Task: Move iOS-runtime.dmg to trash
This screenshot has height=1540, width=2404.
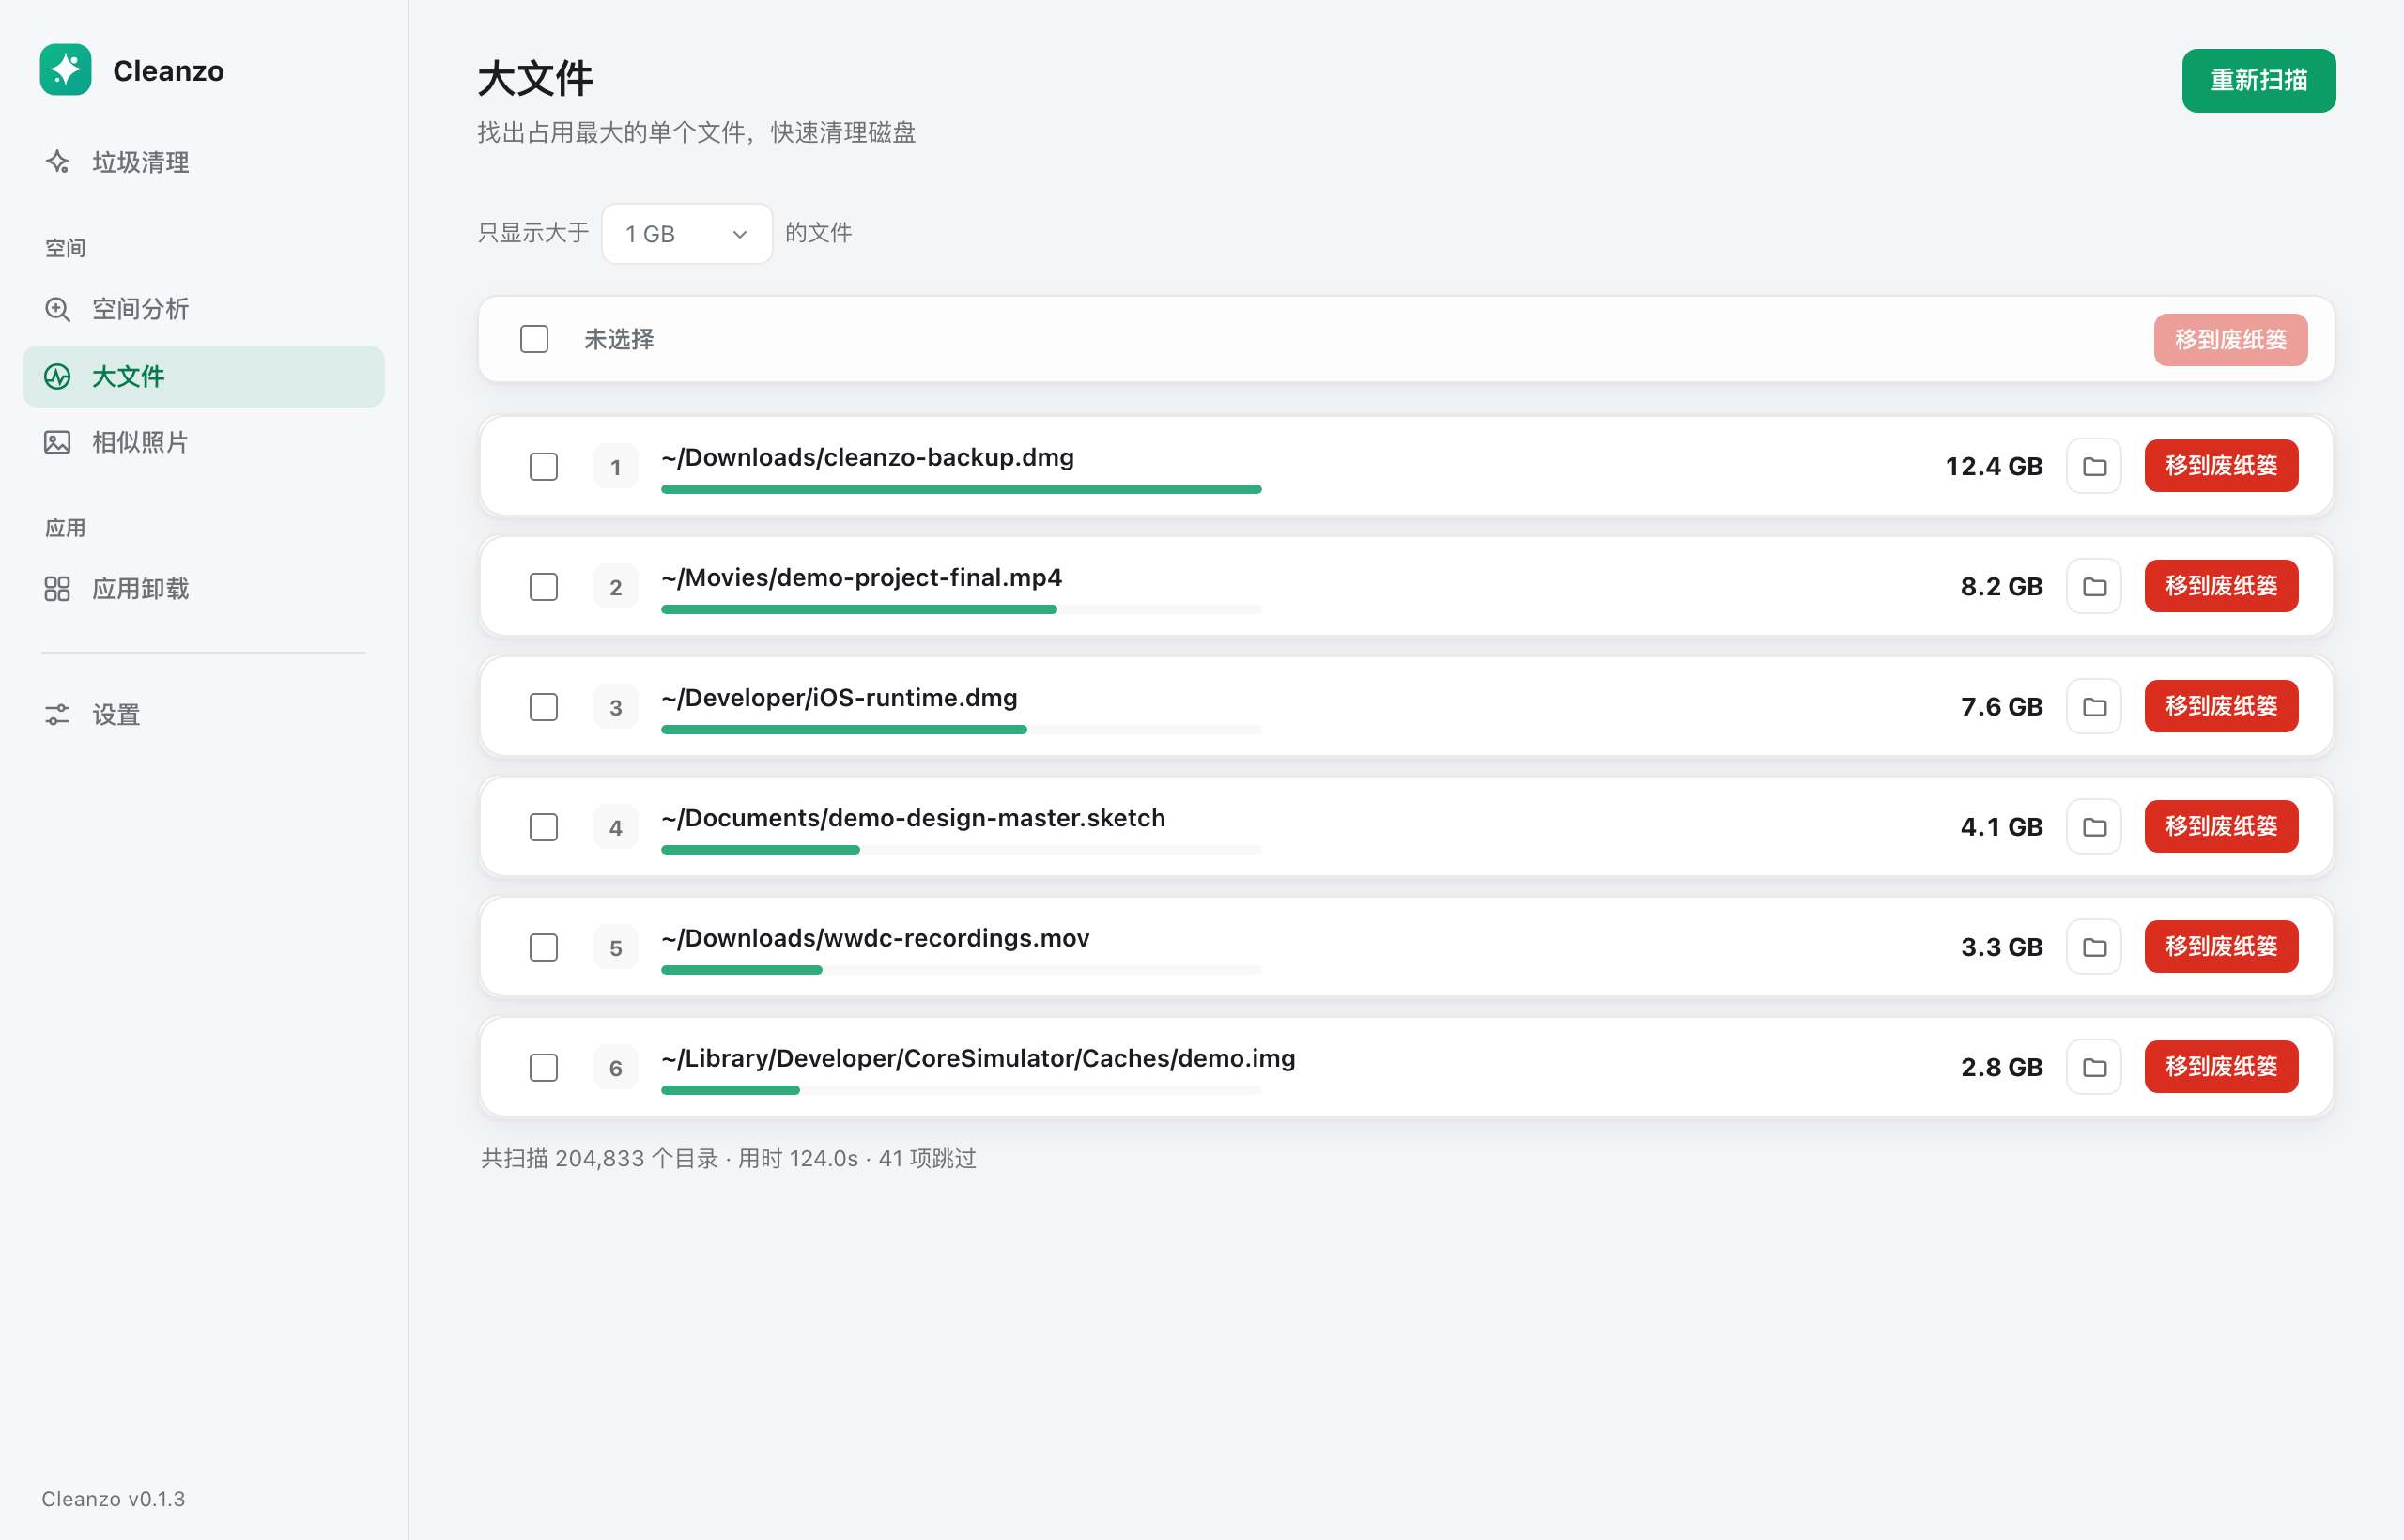Action: click(x=2221, y=706)
